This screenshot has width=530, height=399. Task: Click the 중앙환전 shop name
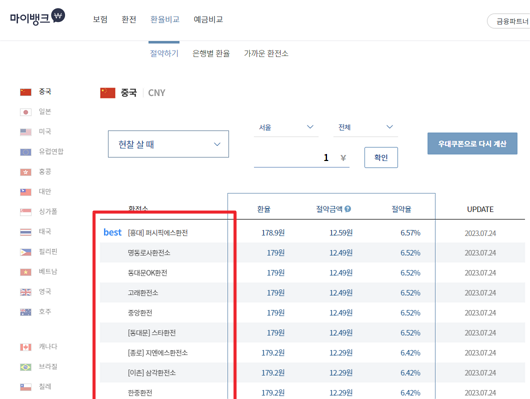[x=140, y=312]
